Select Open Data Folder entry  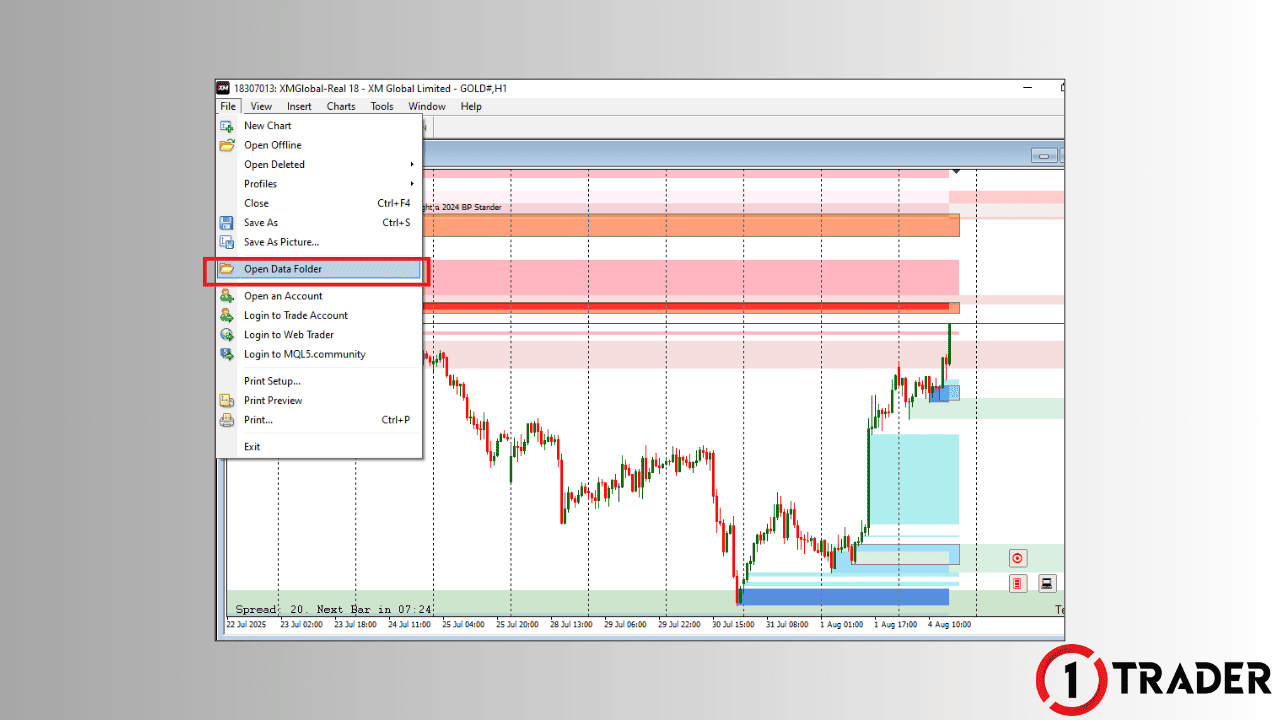coord(319,269)
